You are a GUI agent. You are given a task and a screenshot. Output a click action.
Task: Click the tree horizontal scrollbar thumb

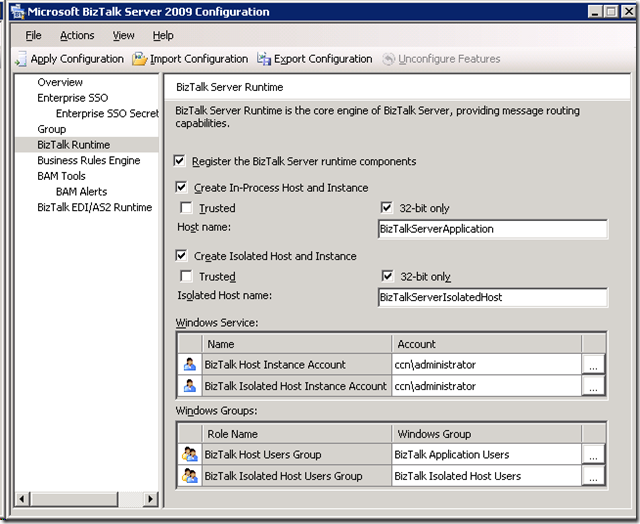click(75, 499)
